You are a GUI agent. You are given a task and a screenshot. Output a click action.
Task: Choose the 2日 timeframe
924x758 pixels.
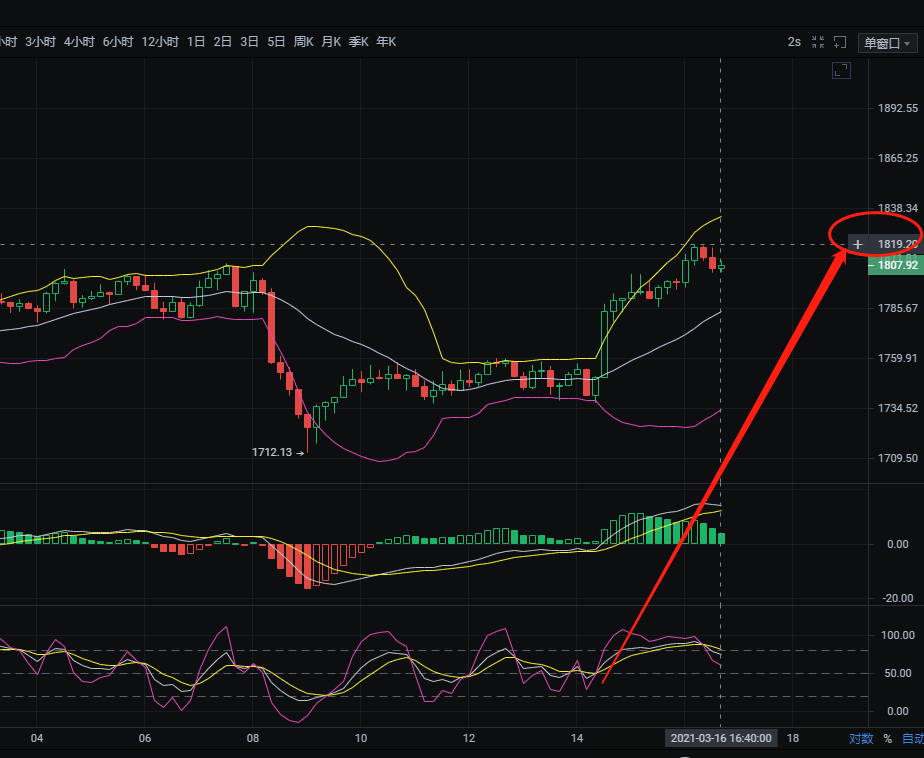click(x=223, y=42)
